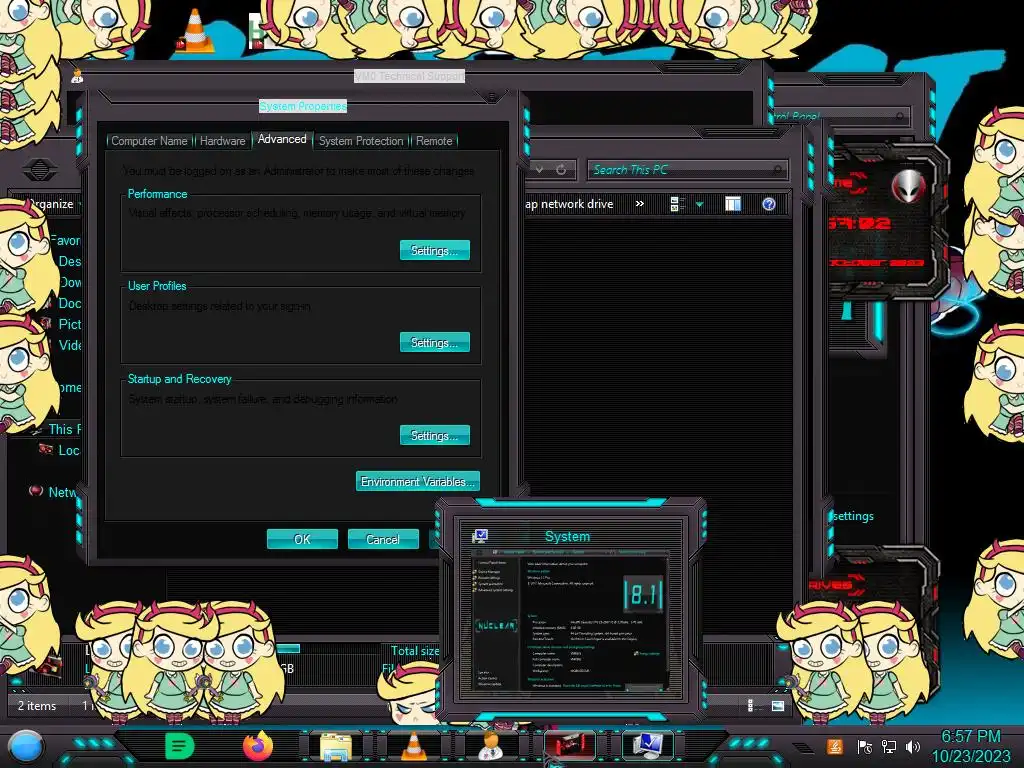Switch to the Remote tab

434,141
